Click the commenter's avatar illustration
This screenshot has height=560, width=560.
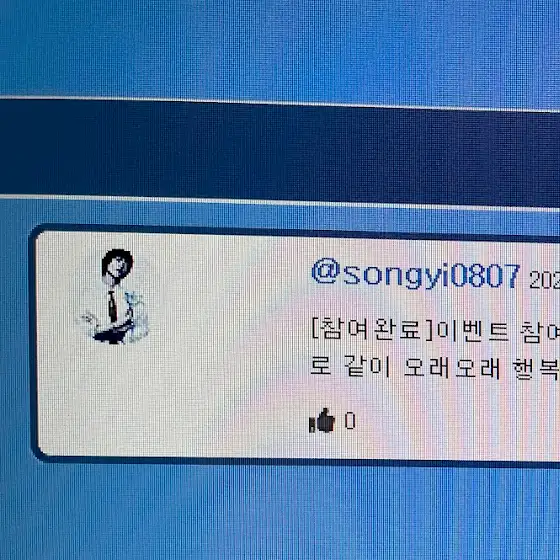pyautogui.click(x=114, y=296)
